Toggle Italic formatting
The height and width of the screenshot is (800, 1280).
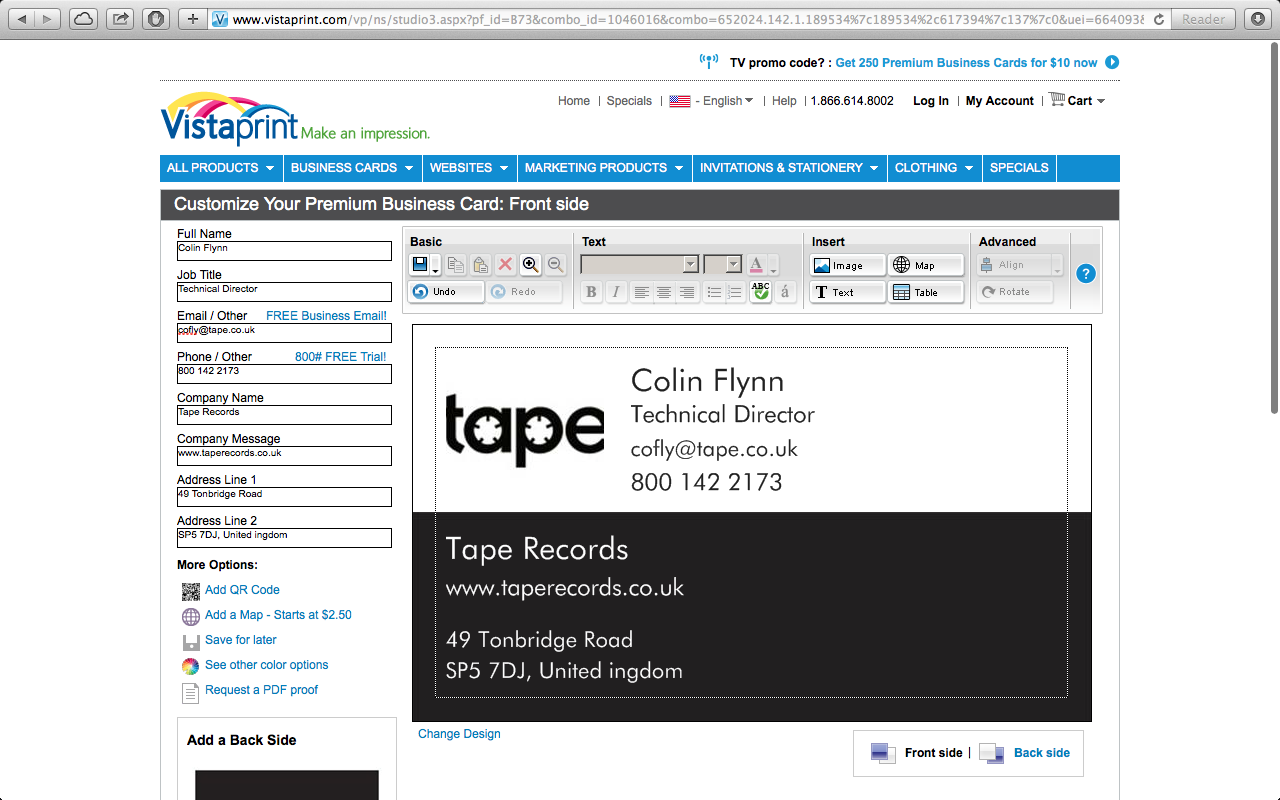click(x=616, y=292)
